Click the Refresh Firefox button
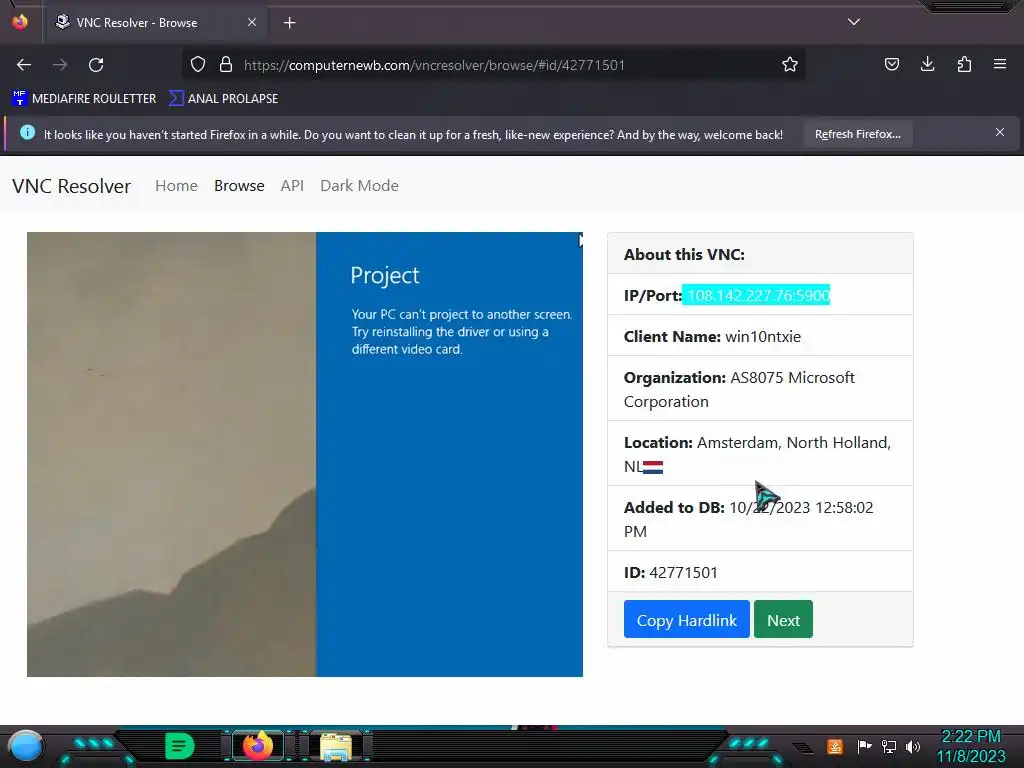Screen dimensions: 1024x768 (857, 135)
